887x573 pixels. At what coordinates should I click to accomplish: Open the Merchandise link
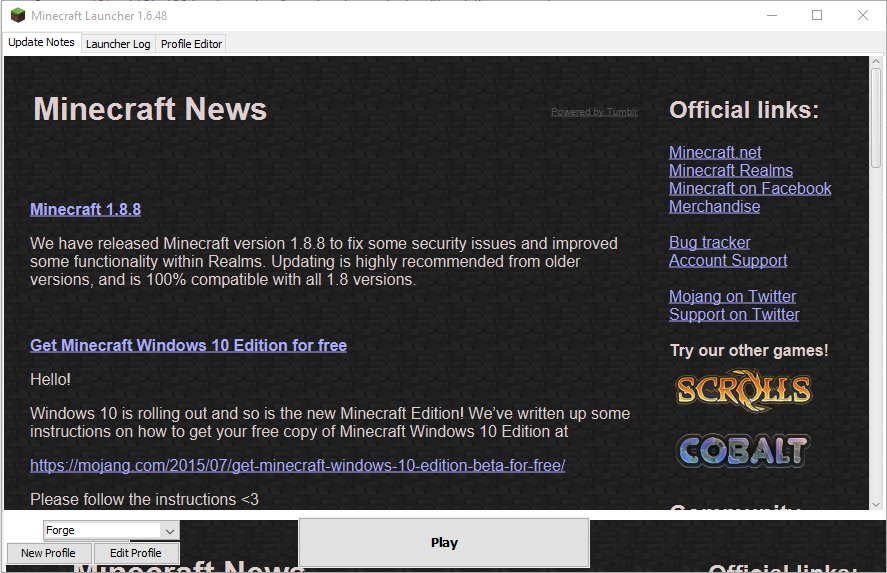(x=714, y=207)
